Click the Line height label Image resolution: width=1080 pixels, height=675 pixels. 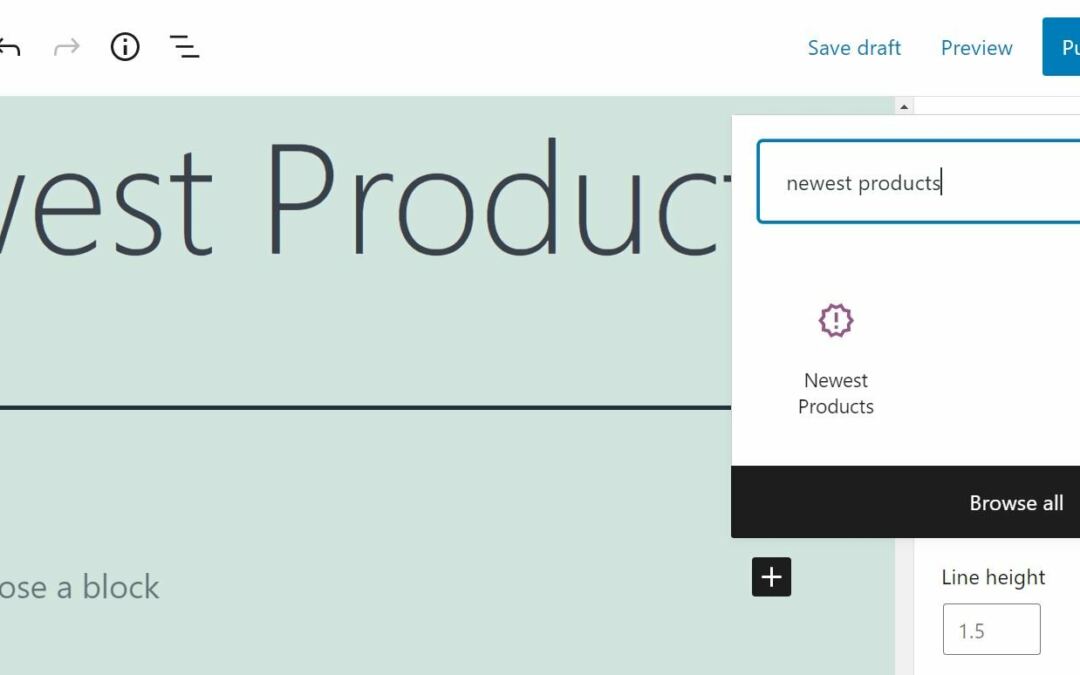tap(993, 577)
